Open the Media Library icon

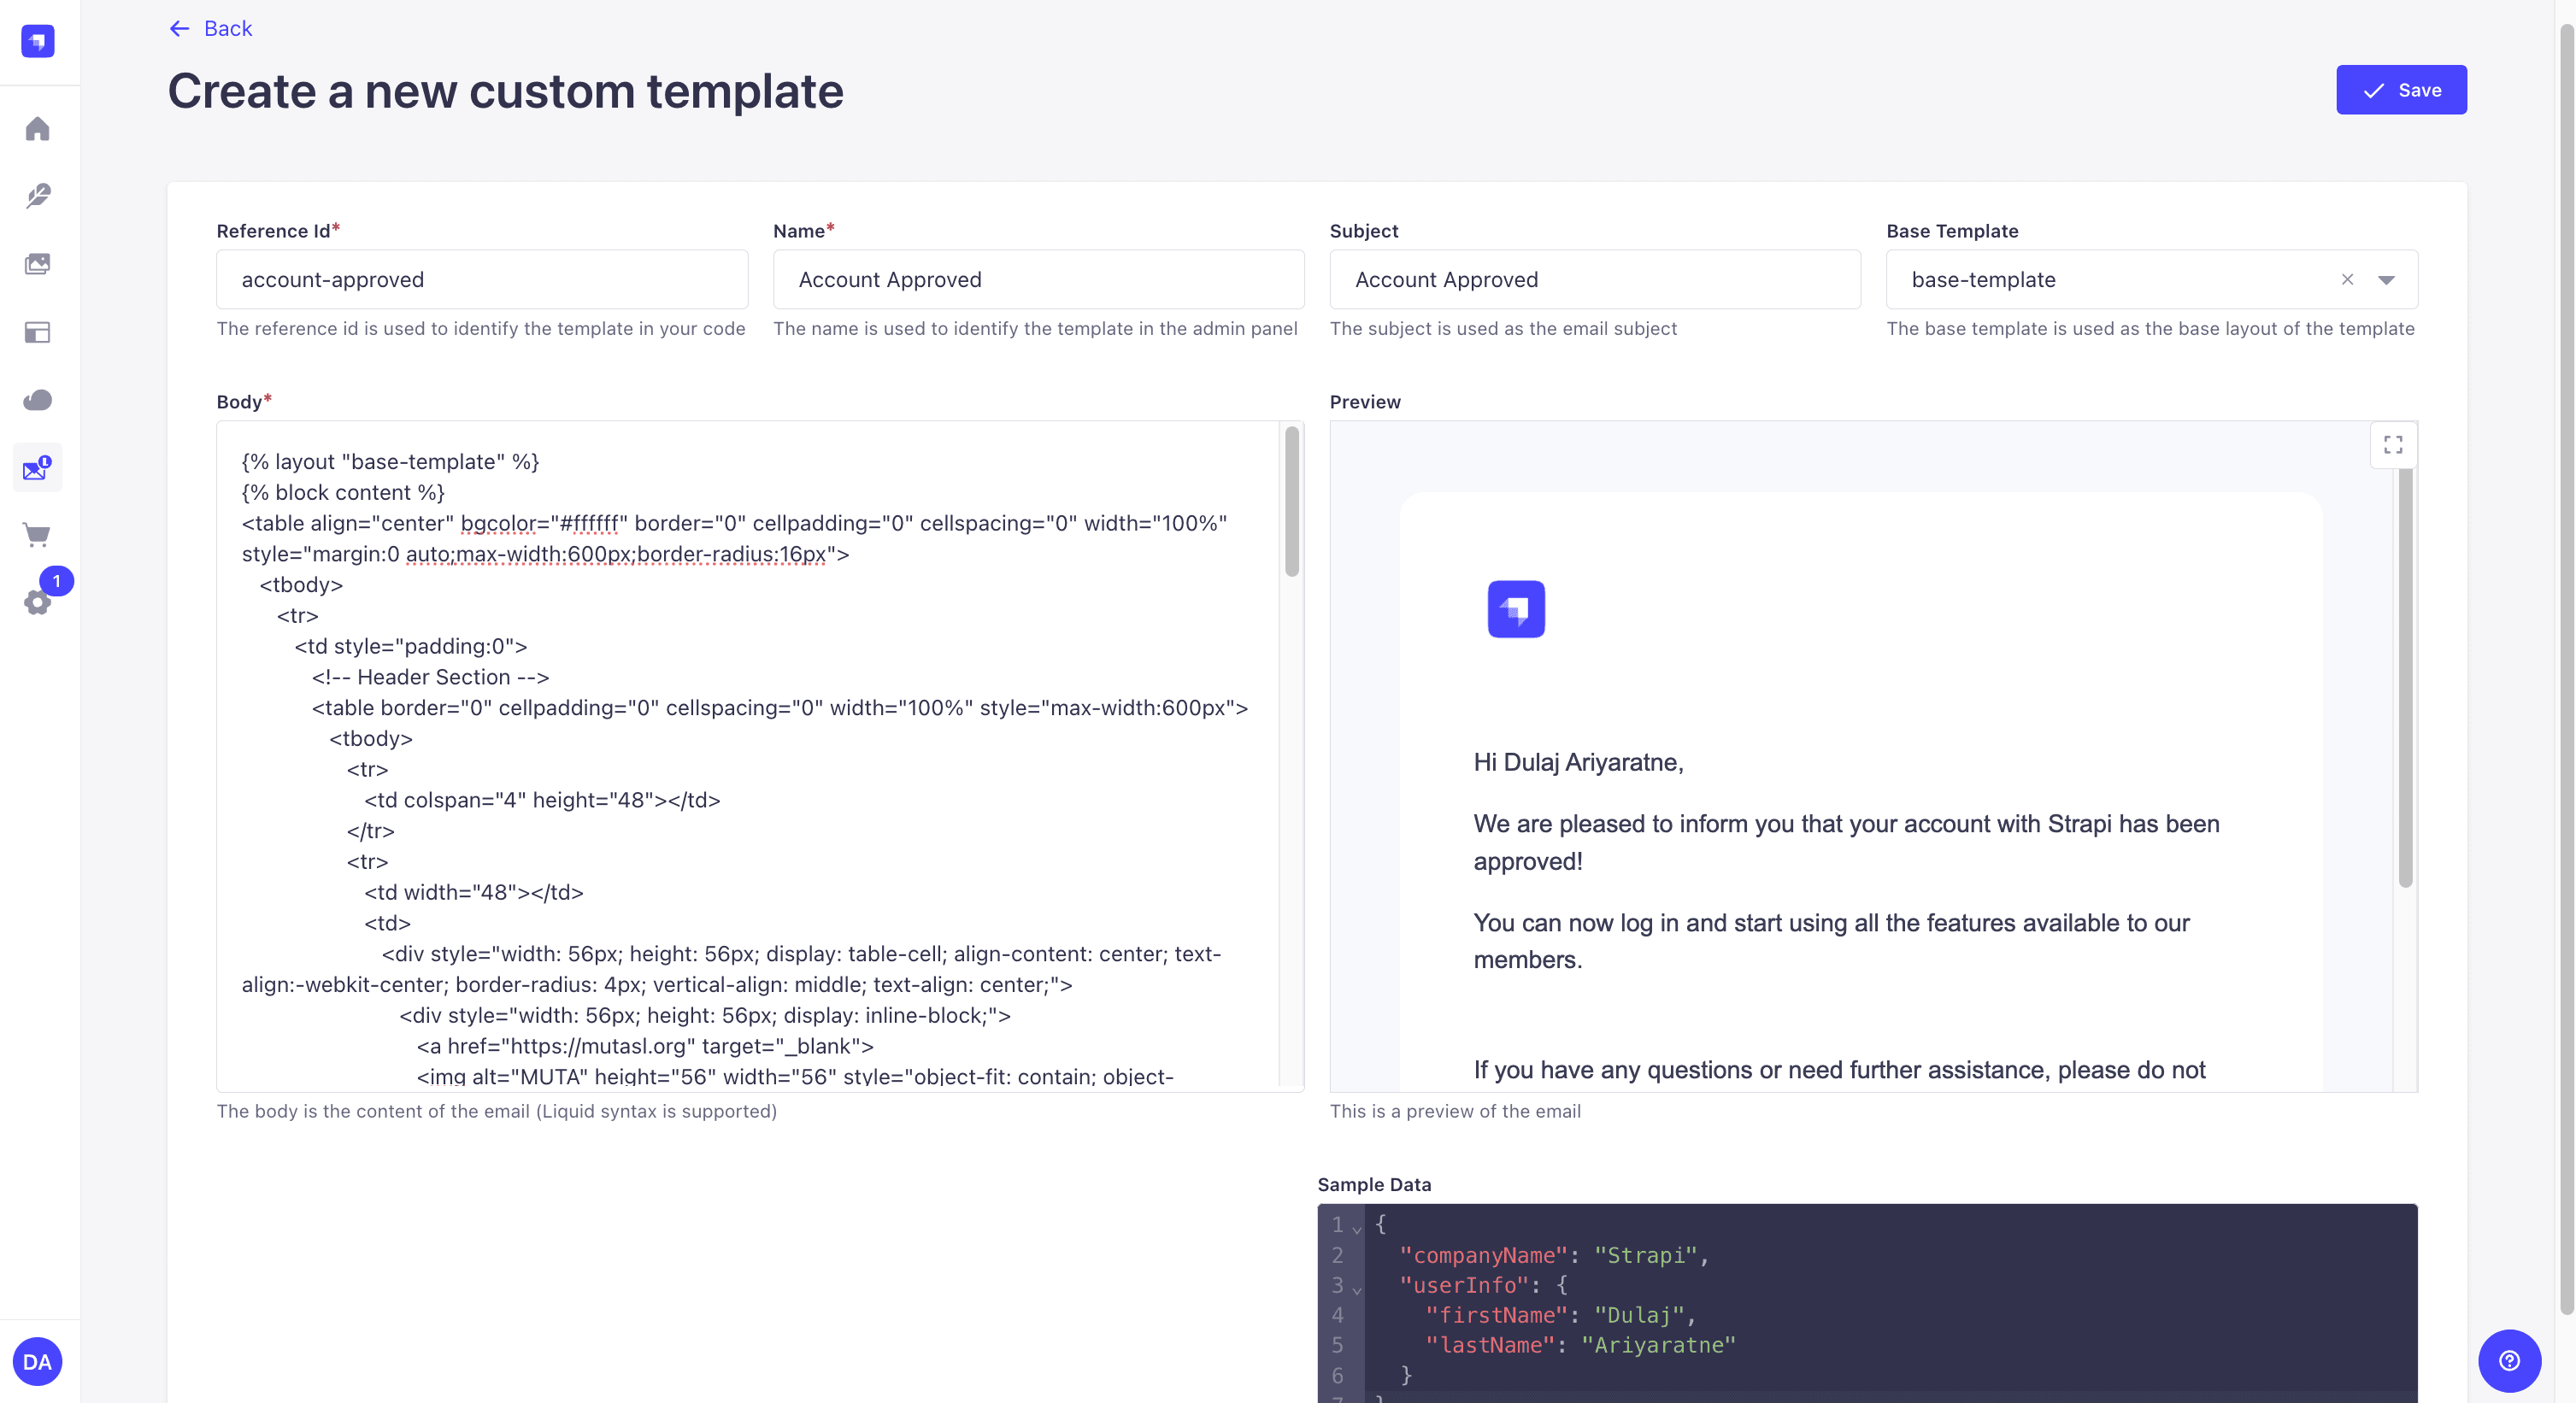coord(37,264)
